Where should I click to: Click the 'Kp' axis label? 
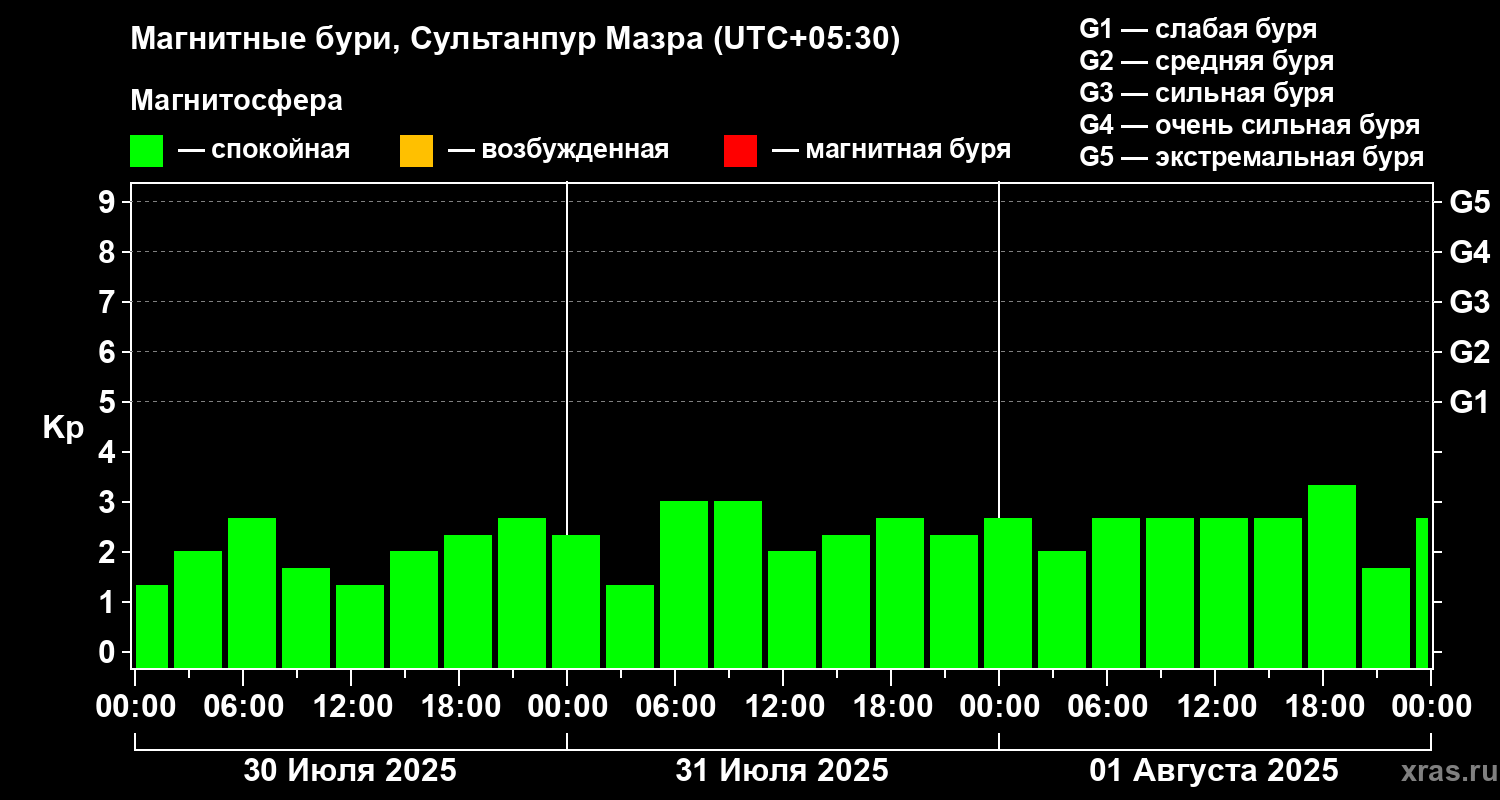(x=63, y=427)
